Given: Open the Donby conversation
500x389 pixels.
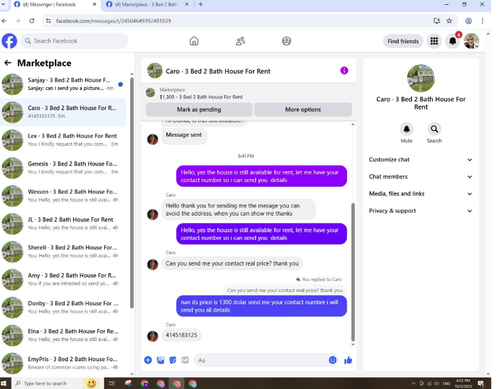Looking at the screenshot, I should [x=63, y=307].
